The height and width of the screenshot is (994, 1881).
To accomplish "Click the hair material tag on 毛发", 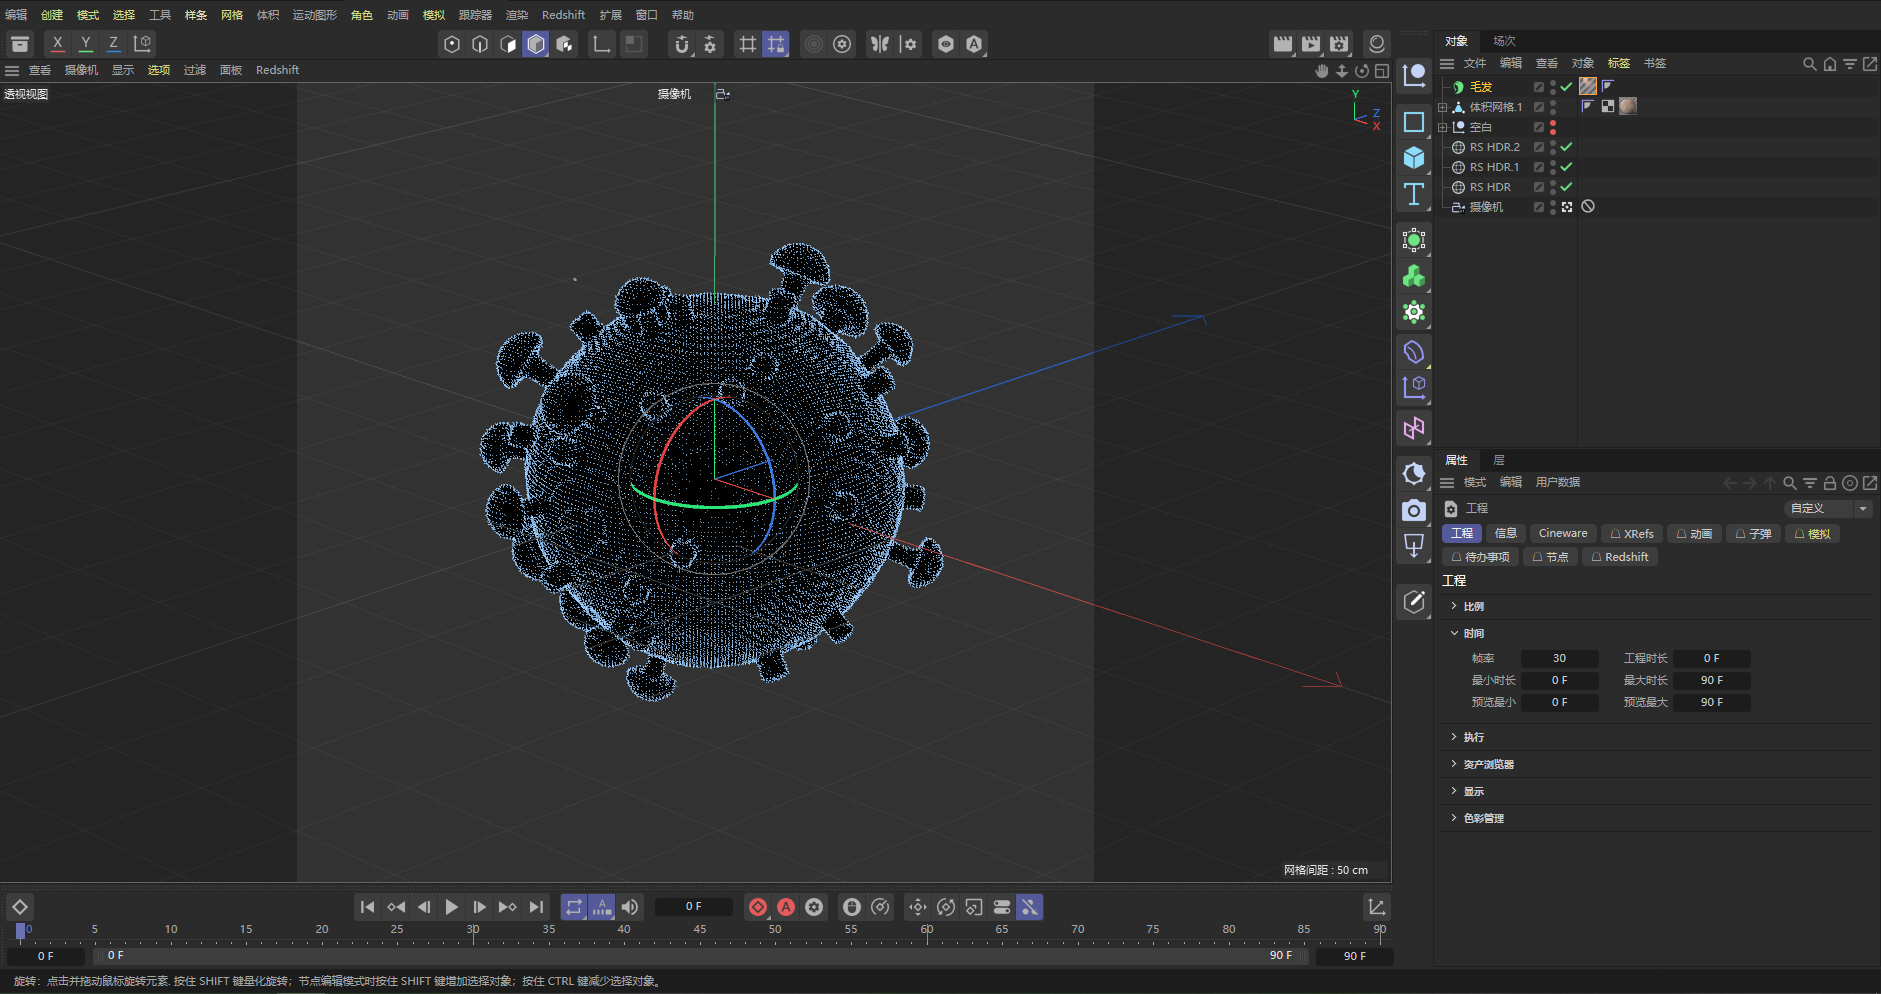I will tap(1588, 86).
